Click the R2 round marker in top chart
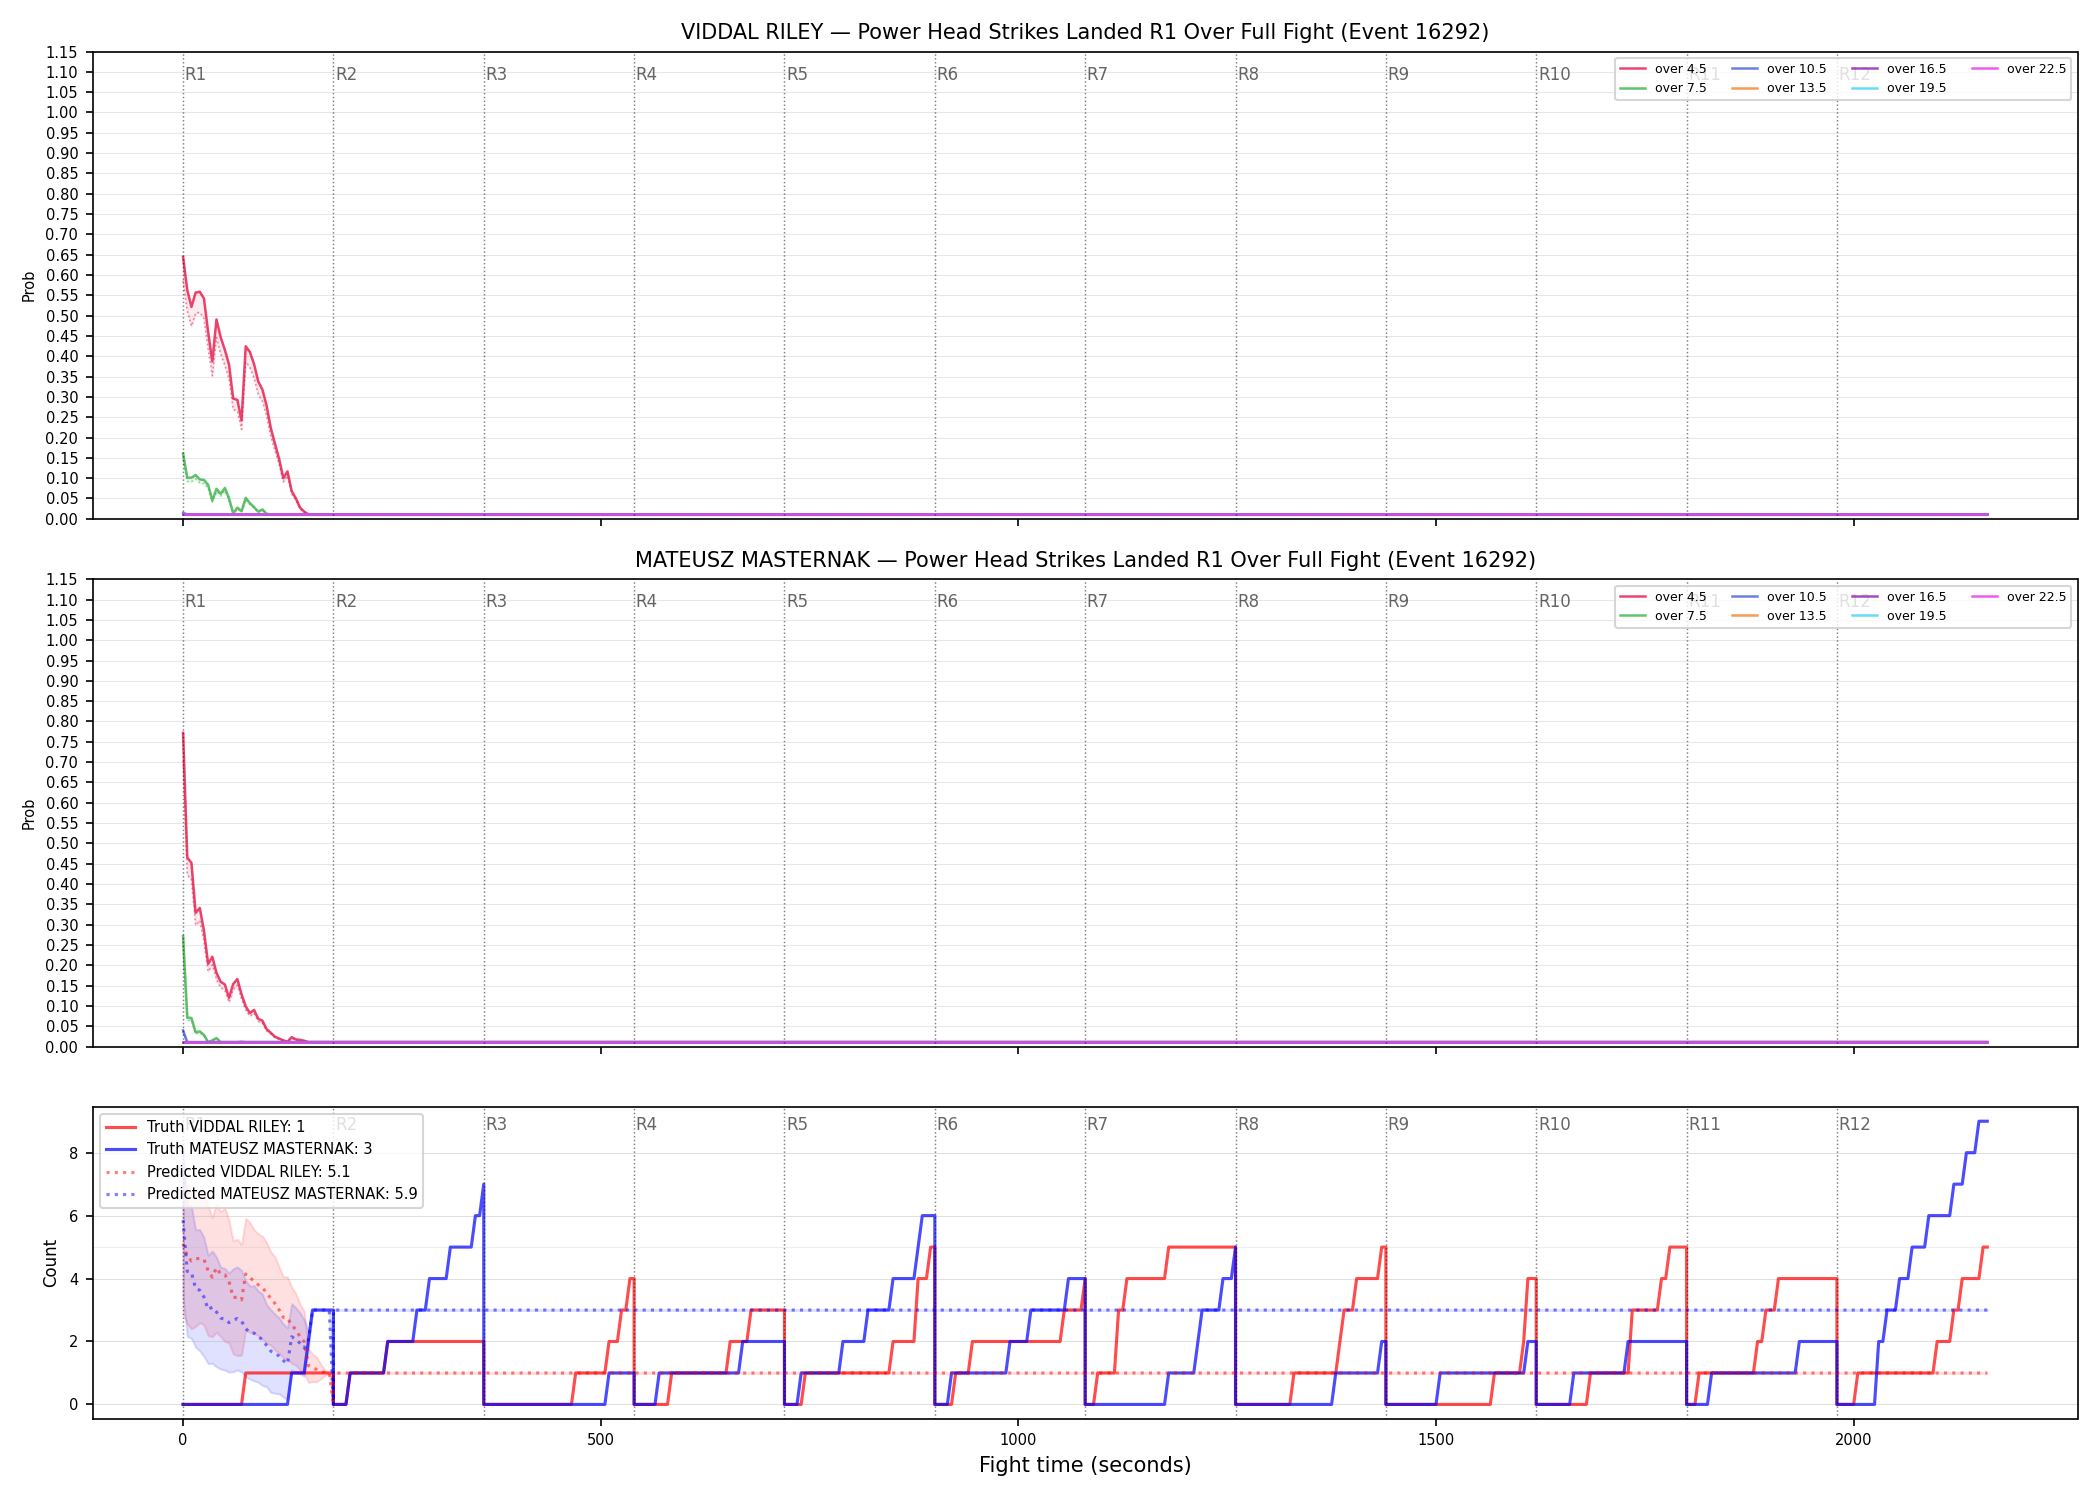 pyautogui.click(x=346, y=74)
